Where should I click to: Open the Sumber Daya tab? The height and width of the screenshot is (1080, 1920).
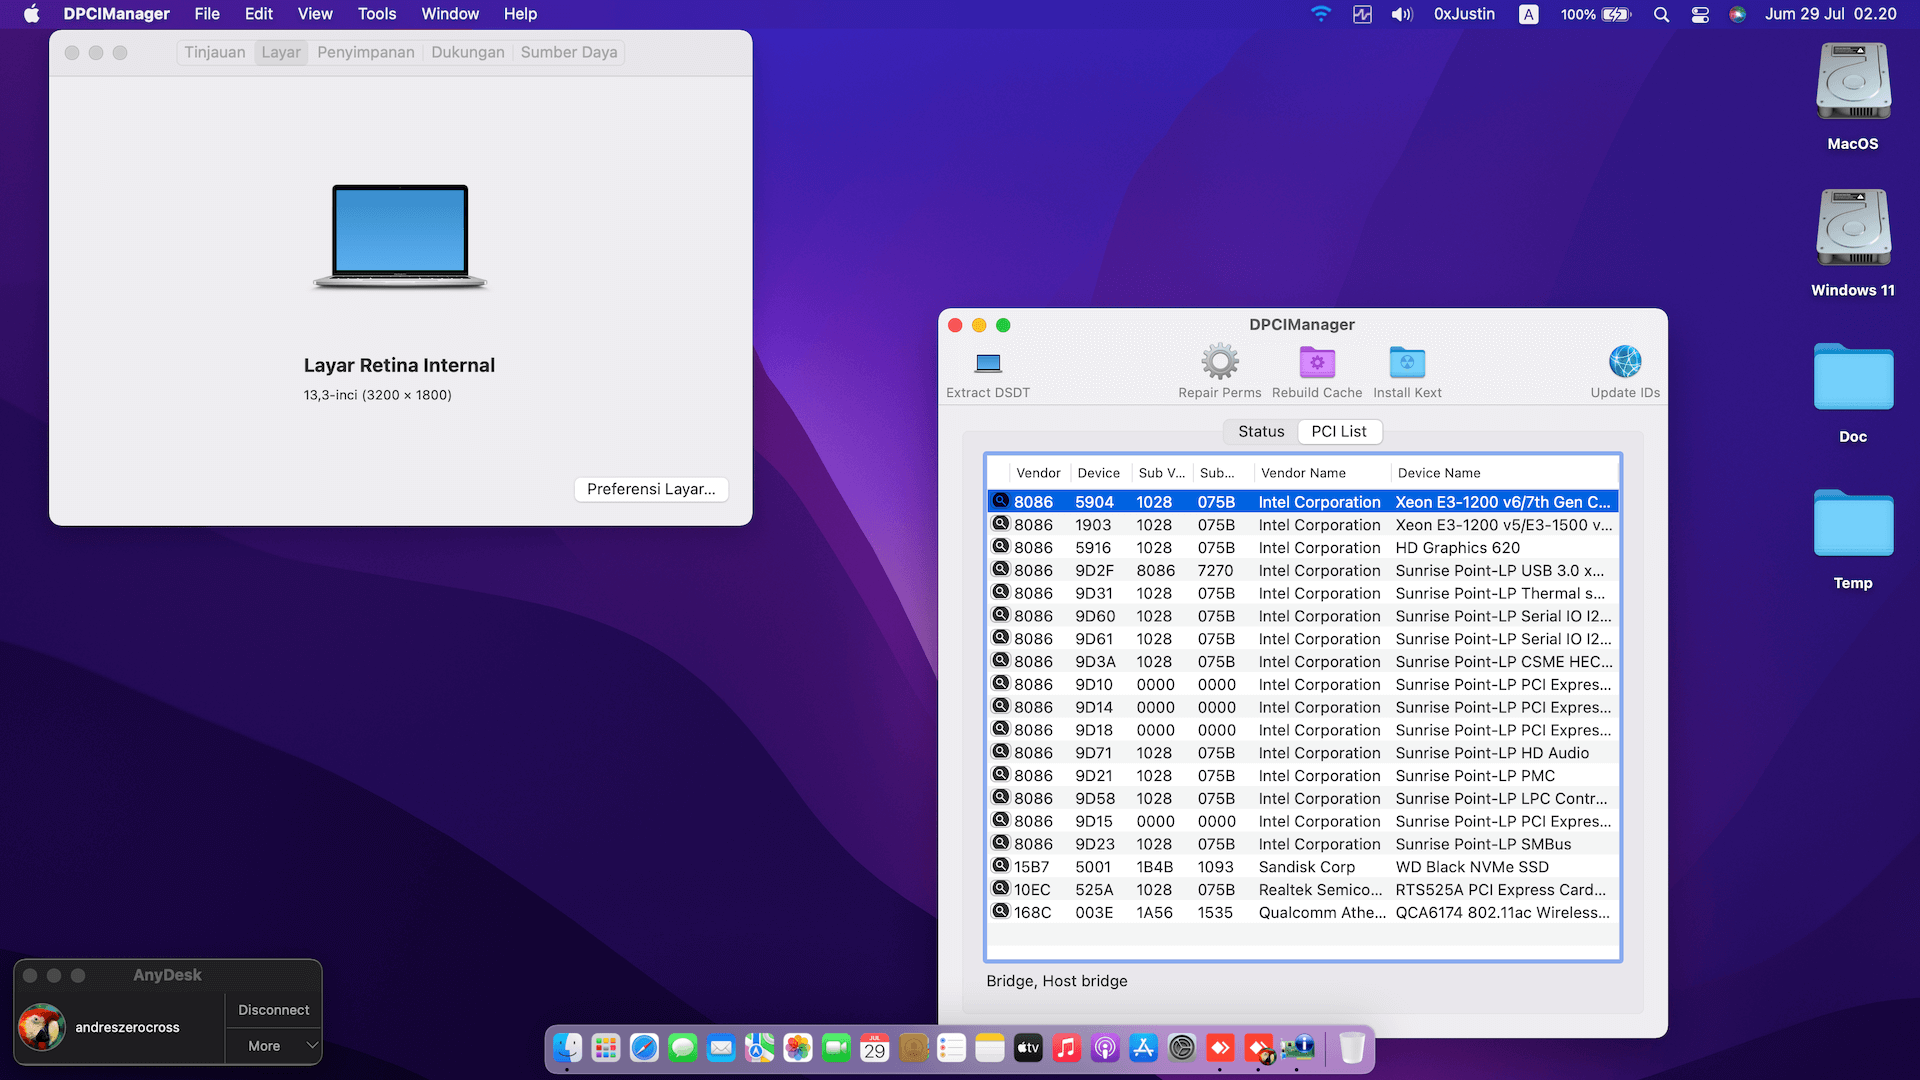tap(569, 52)
